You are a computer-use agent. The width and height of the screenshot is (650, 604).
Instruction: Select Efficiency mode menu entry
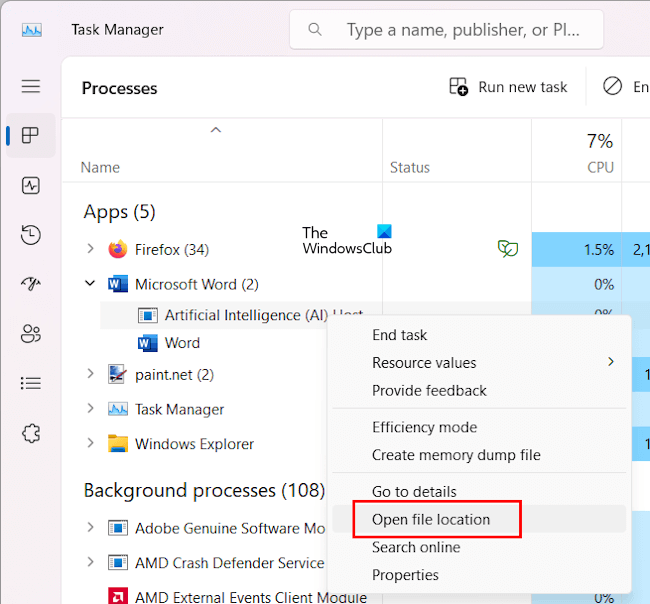424,427
